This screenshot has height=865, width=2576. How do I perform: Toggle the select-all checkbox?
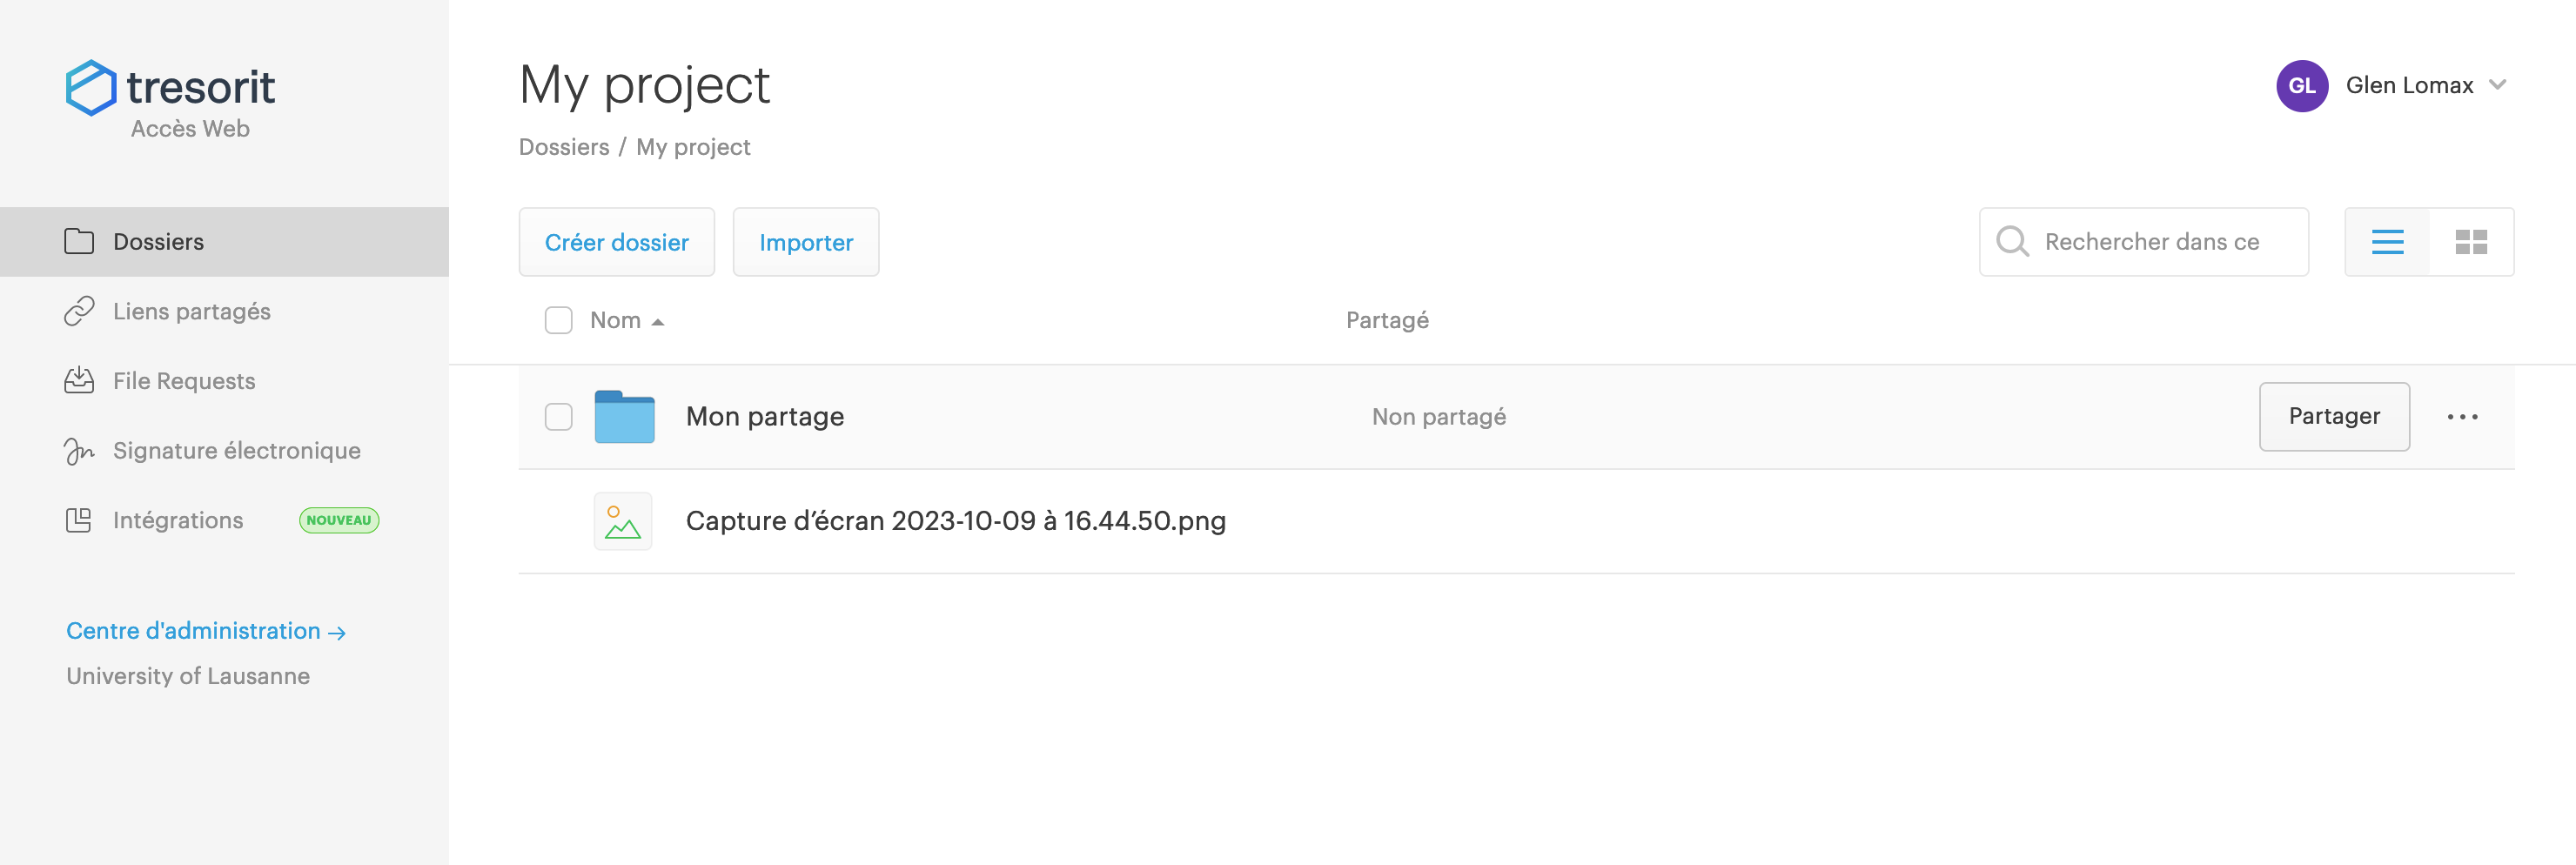click(558, 321)
